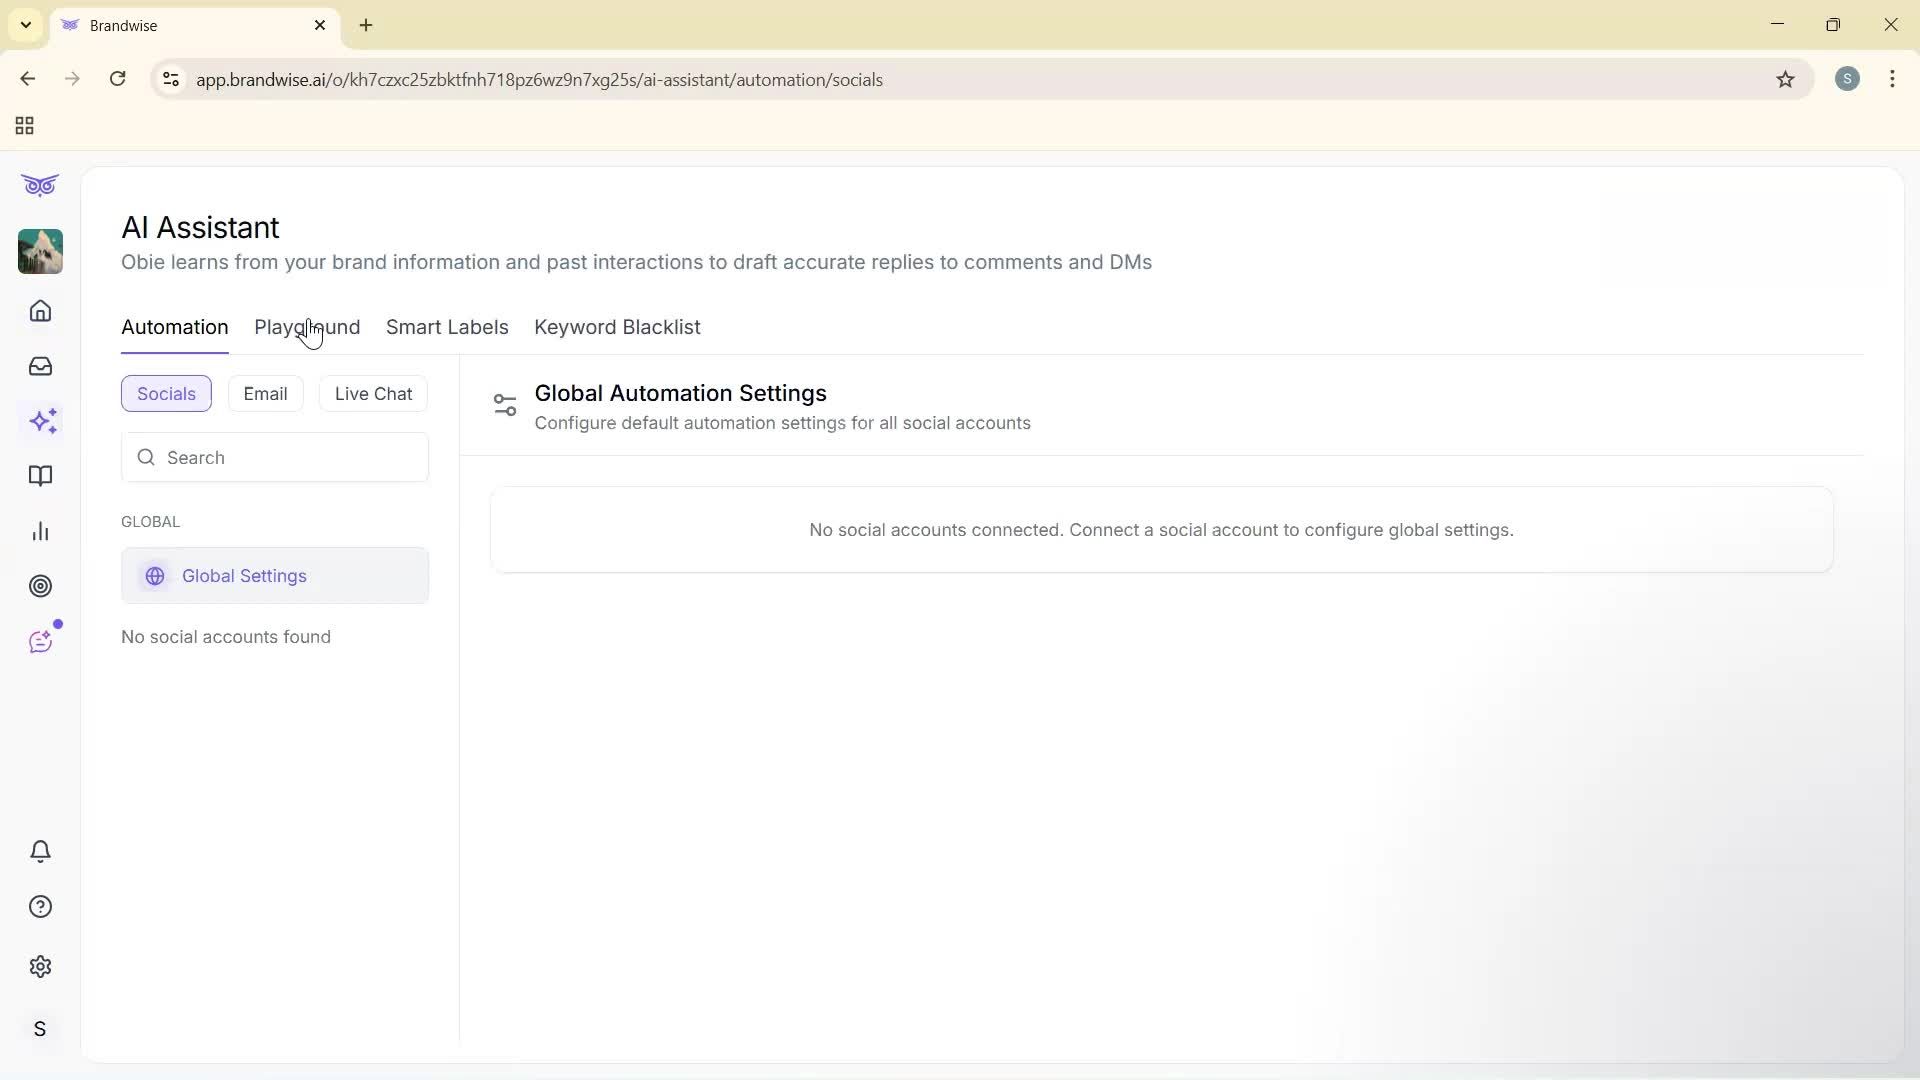Image resolution: width=1920 pixels, height=1080 pixels.
Task: Open Chrome's three-dot menu
Action: pos(1892,79)
